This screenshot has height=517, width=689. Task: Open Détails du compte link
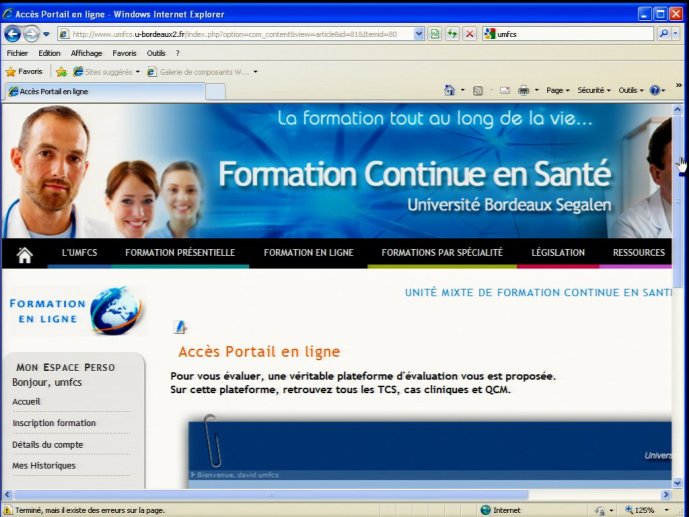tap(47, 445)
